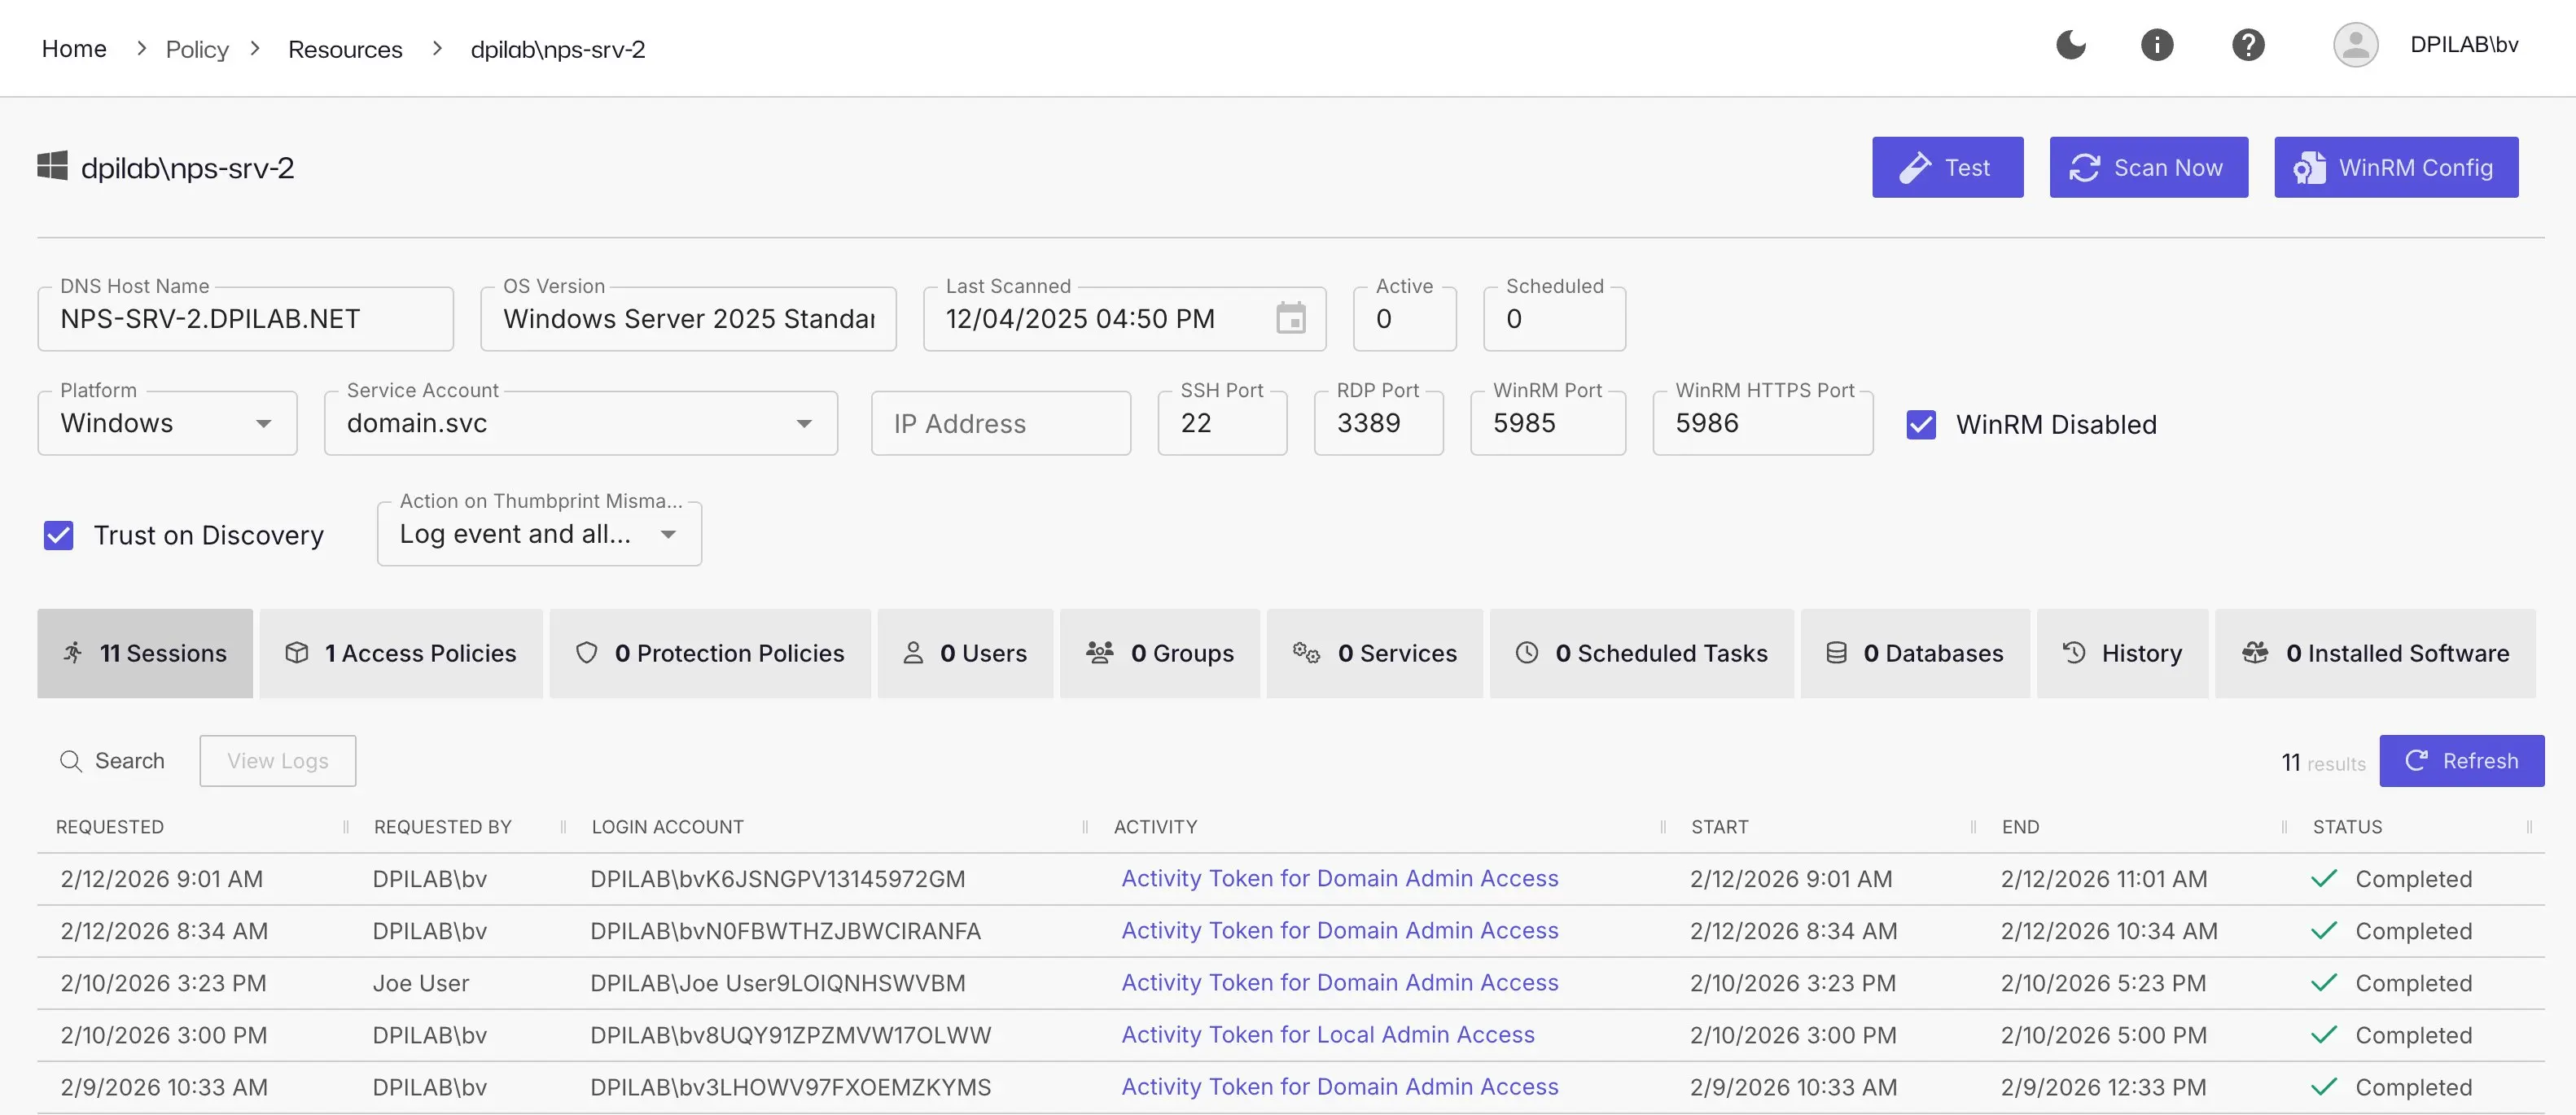This screenshot has width=2576, height=1115.
Task: Click the checkmark on 9:01 AM row status
Action: coord(2324,879)
